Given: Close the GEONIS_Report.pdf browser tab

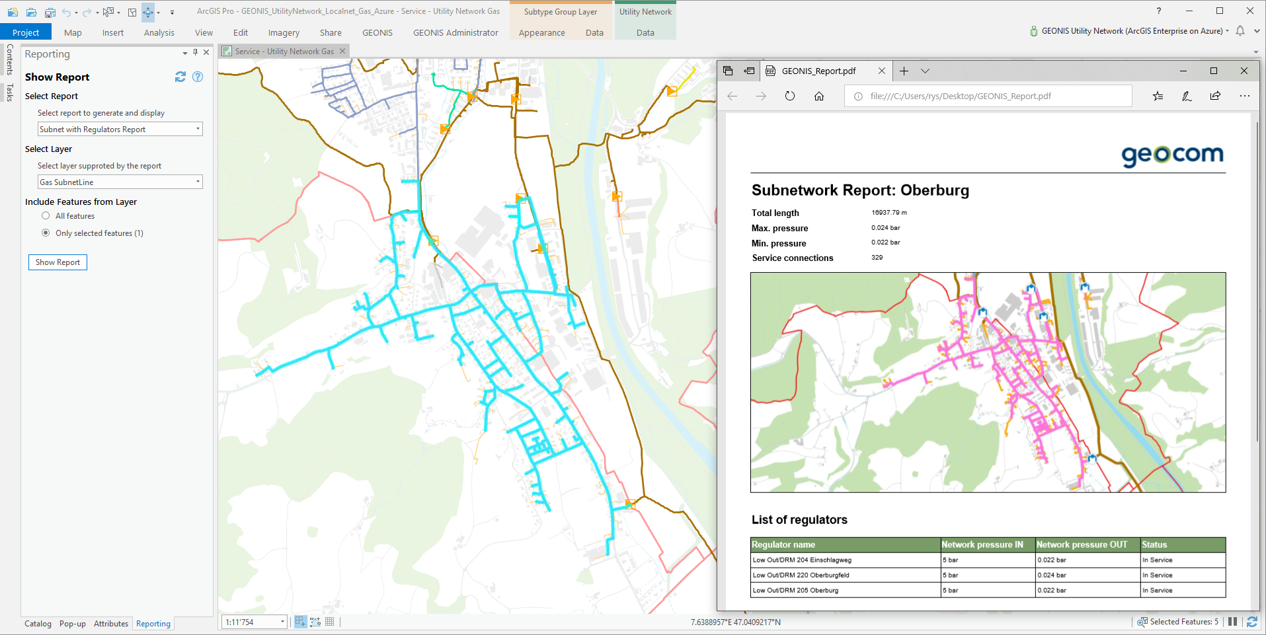Looking at the screenshot, I should (x=881, y=71).
